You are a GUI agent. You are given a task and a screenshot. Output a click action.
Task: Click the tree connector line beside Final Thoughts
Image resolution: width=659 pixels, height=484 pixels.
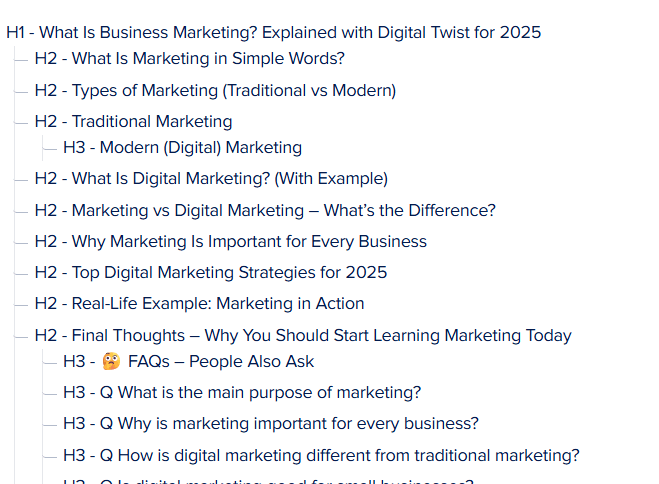(21, 337)
